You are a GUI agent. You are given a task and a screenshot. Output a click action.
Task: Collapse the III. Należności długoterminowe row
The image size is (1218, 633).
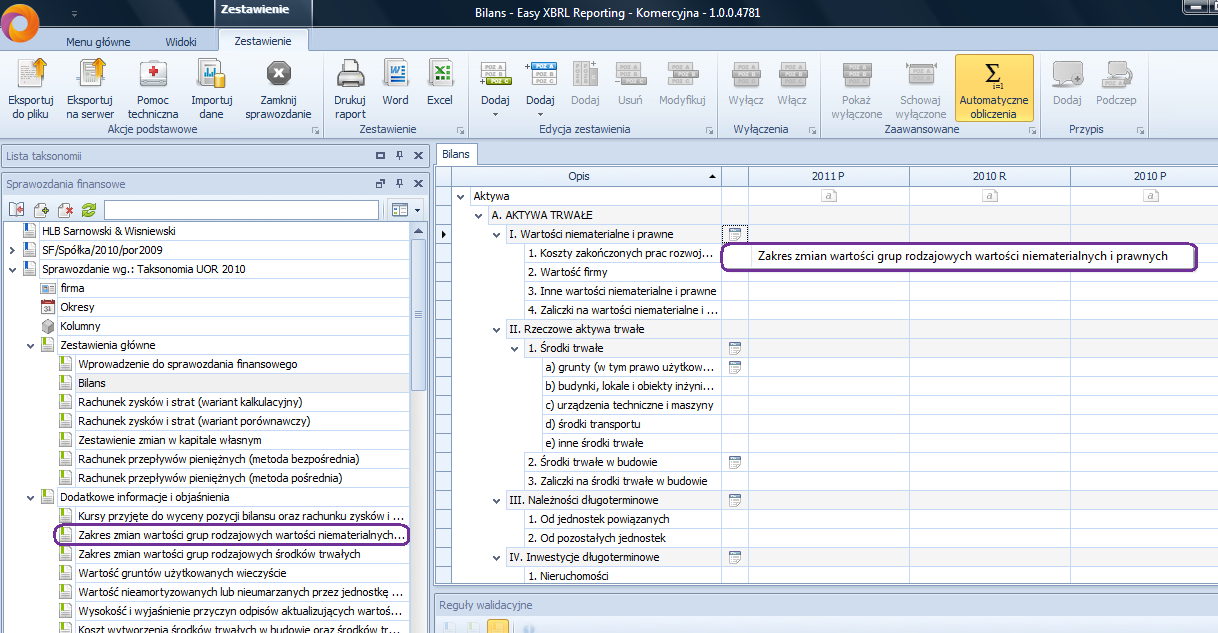497,500
